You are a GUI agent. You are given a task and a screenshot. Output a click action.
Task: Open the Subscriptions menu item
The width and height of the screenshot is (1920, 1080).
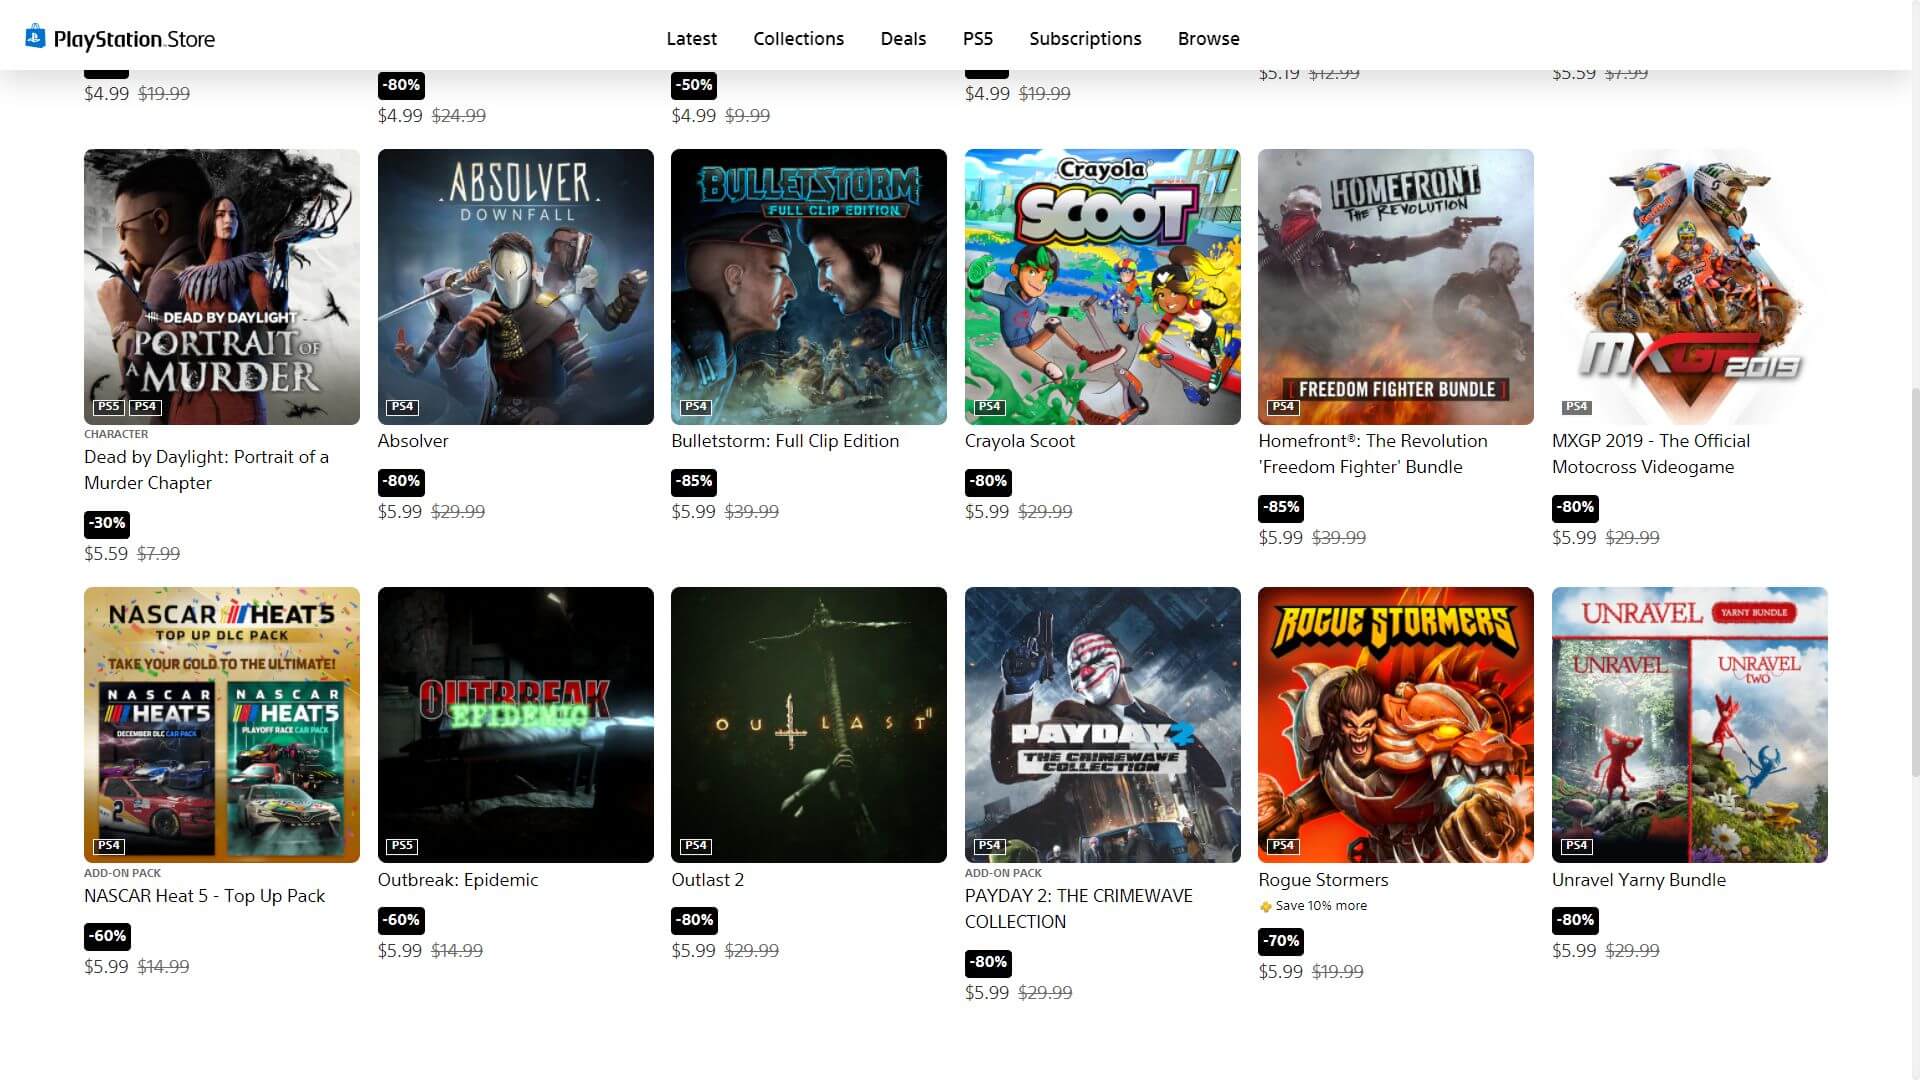tap(1085, 38)
